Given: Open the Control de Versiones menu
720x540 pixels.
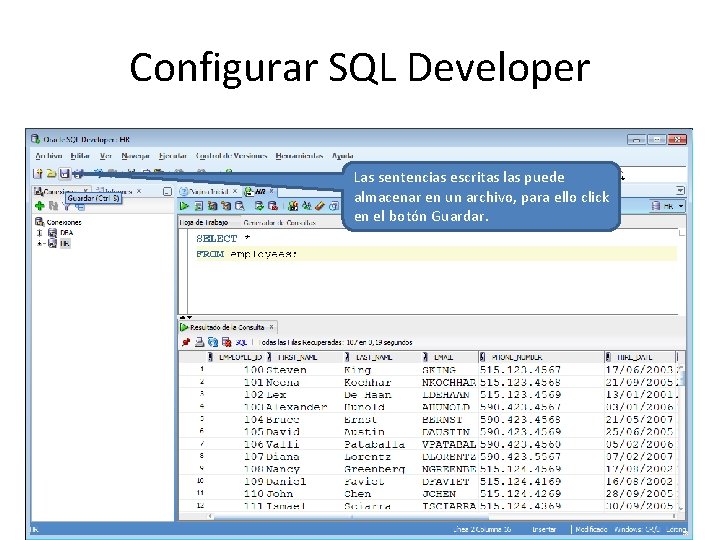Looking at the screenshot, I should (231, 156).
